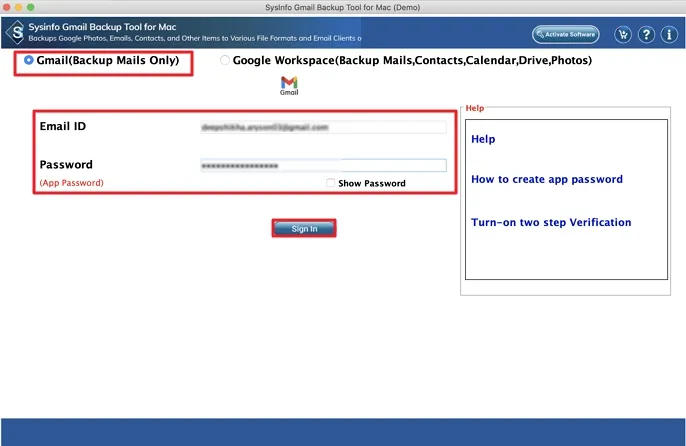Open the shopping cart purchase icon
Image resolution: width=686 pixels, height=446 pixels.
point(623,34)
